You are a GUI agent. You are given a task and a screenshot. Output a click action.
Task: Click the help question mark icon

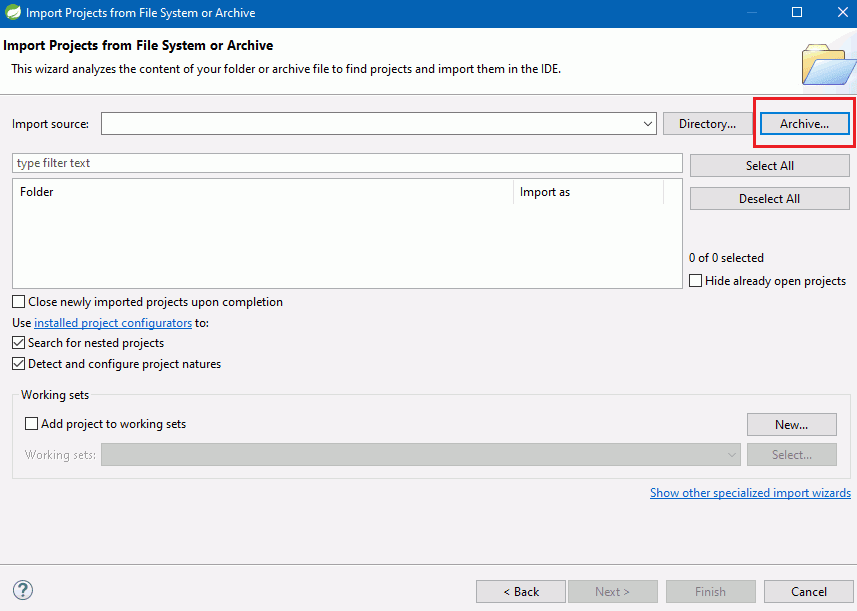pyautogui.click(x=23, y=590)
